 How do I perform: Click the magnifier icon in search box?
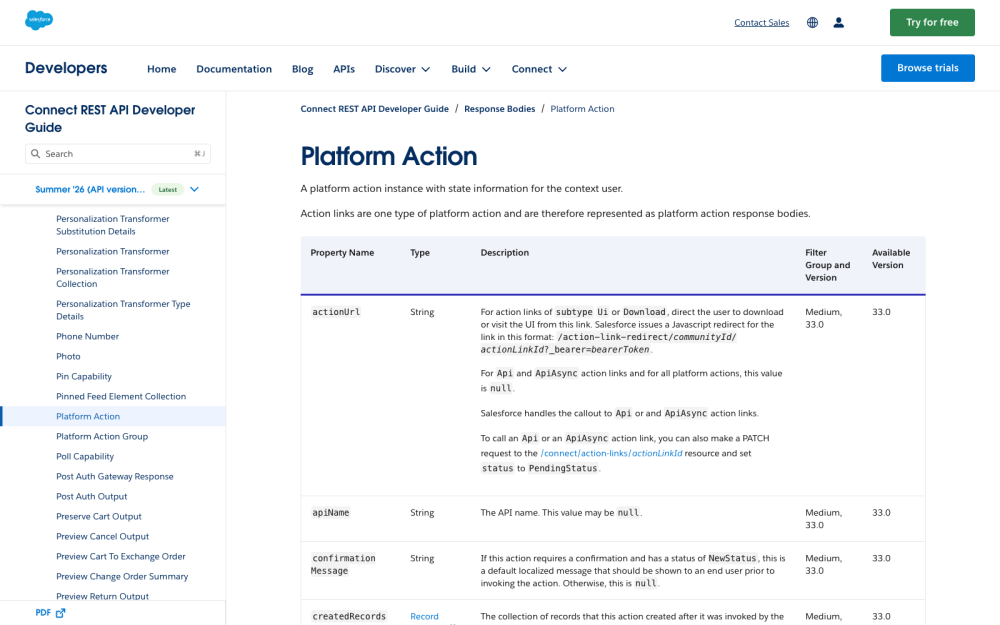tap(36, 154)
